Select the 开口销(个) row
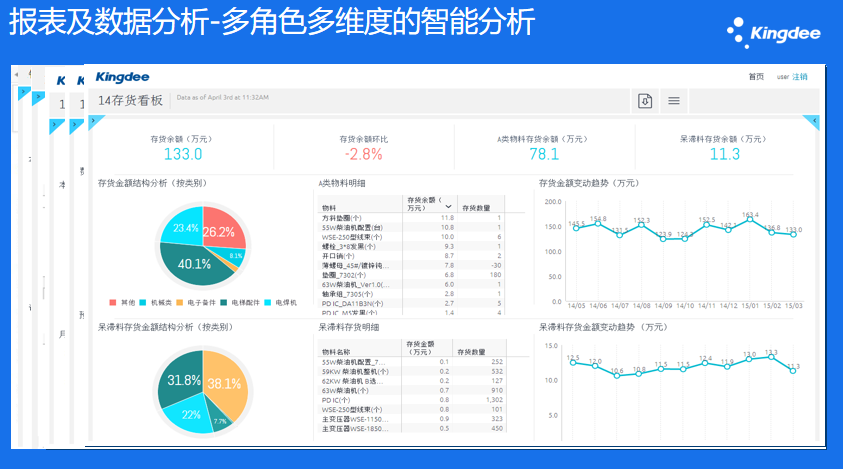 tap(411, 256)
